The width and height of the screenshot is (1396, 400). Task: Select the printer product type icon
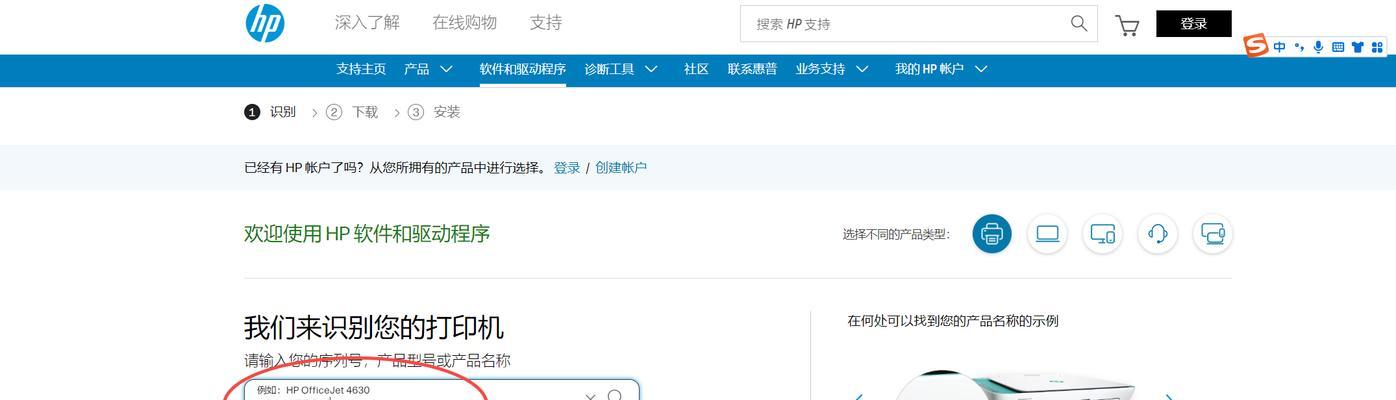tap(992, 234)
